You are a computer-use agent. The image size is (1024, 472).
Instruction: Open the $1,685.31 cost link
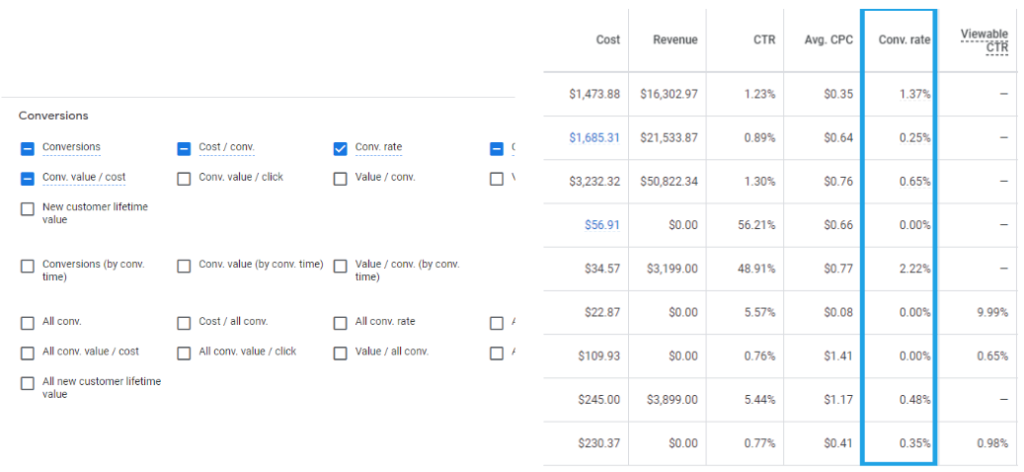(594, 138)
